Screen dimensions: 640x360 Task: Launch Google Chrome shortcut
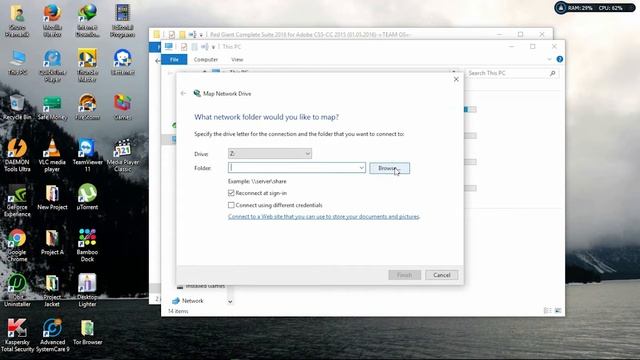pos(17,245)
